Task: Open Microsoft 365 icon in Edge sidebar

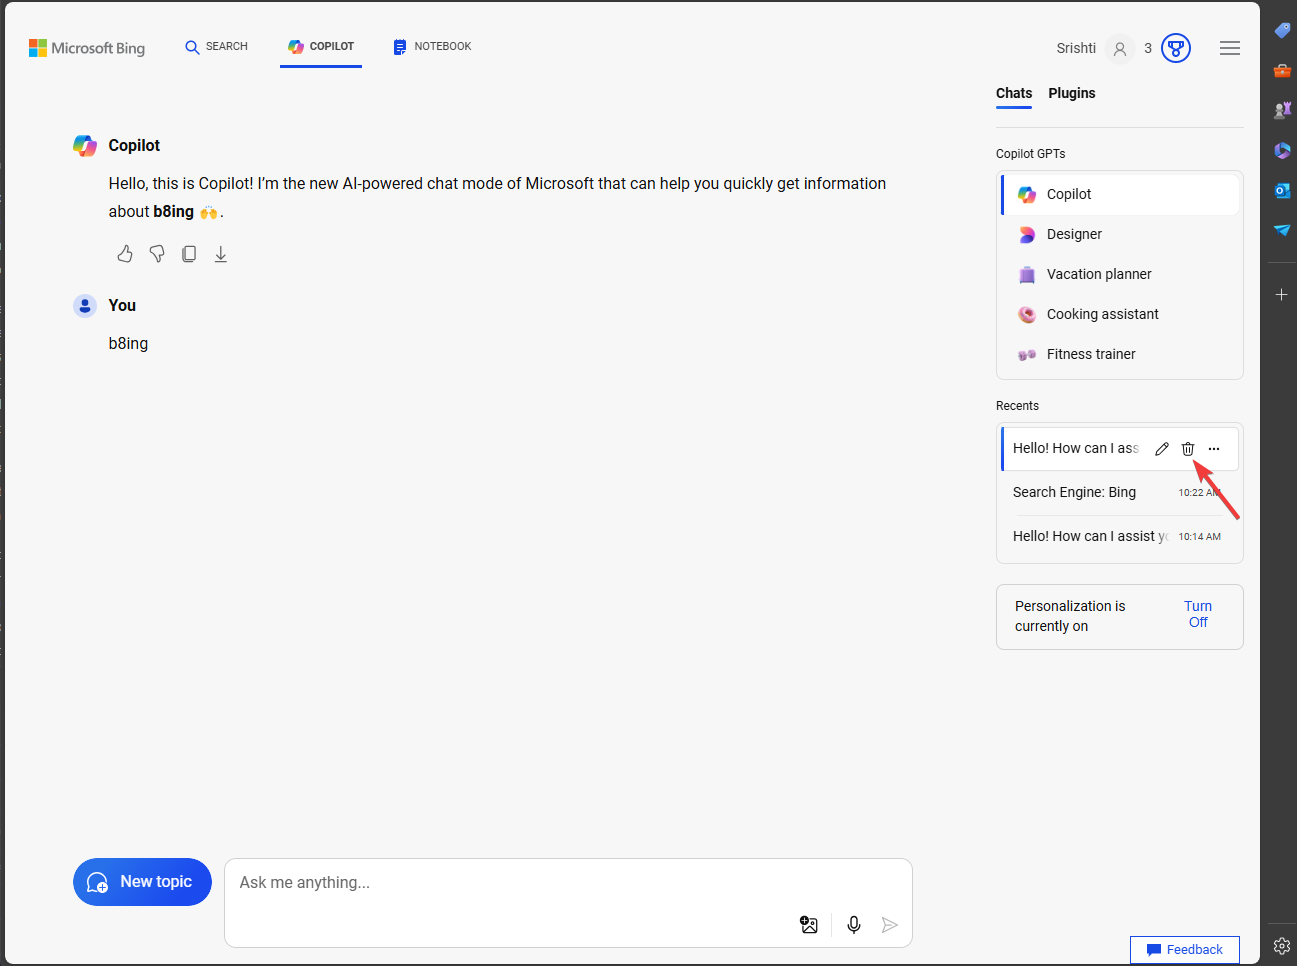Action: (x=1282, y=150)
